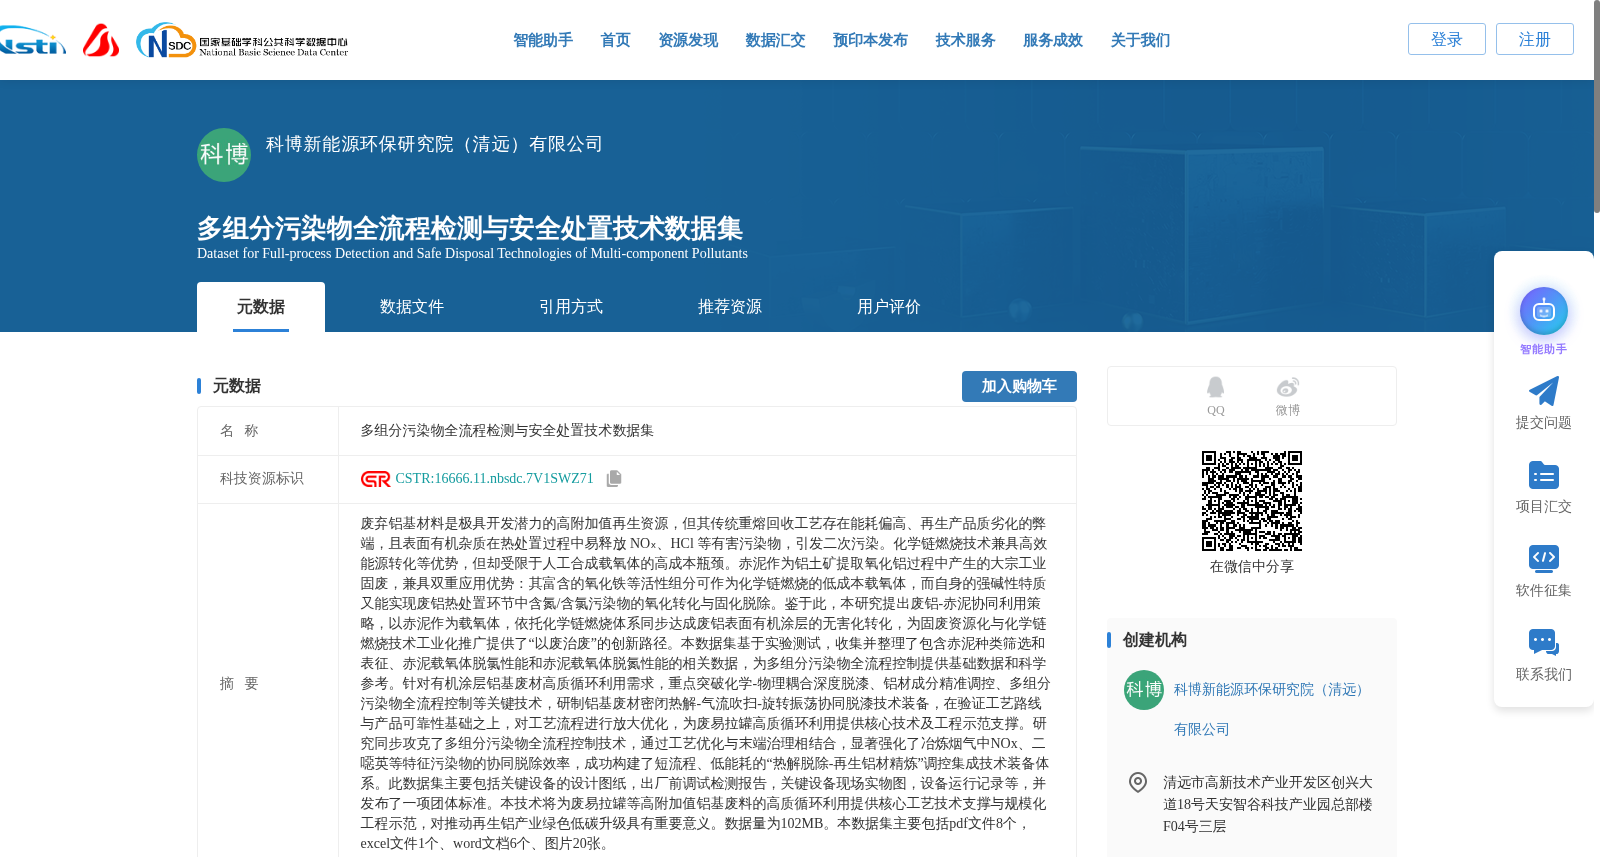Share to QQ
Viewport: 1600px width, 857px height.
[x=1215, y=396]
